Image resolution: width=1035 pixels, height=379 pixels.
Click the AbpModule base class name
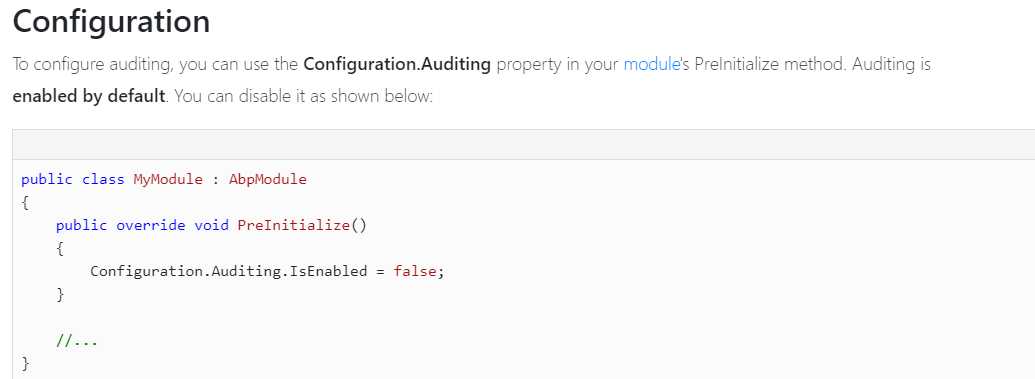268,180
